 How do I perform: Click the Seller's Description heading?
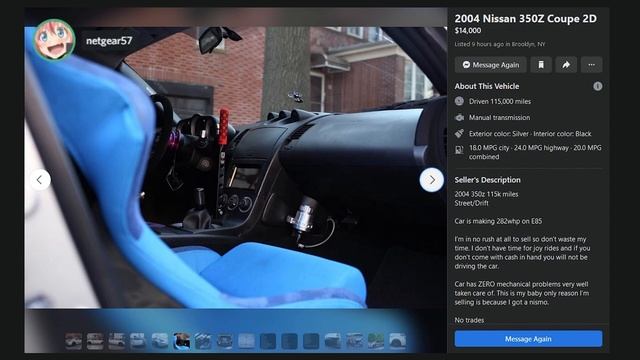click(487, 180)
